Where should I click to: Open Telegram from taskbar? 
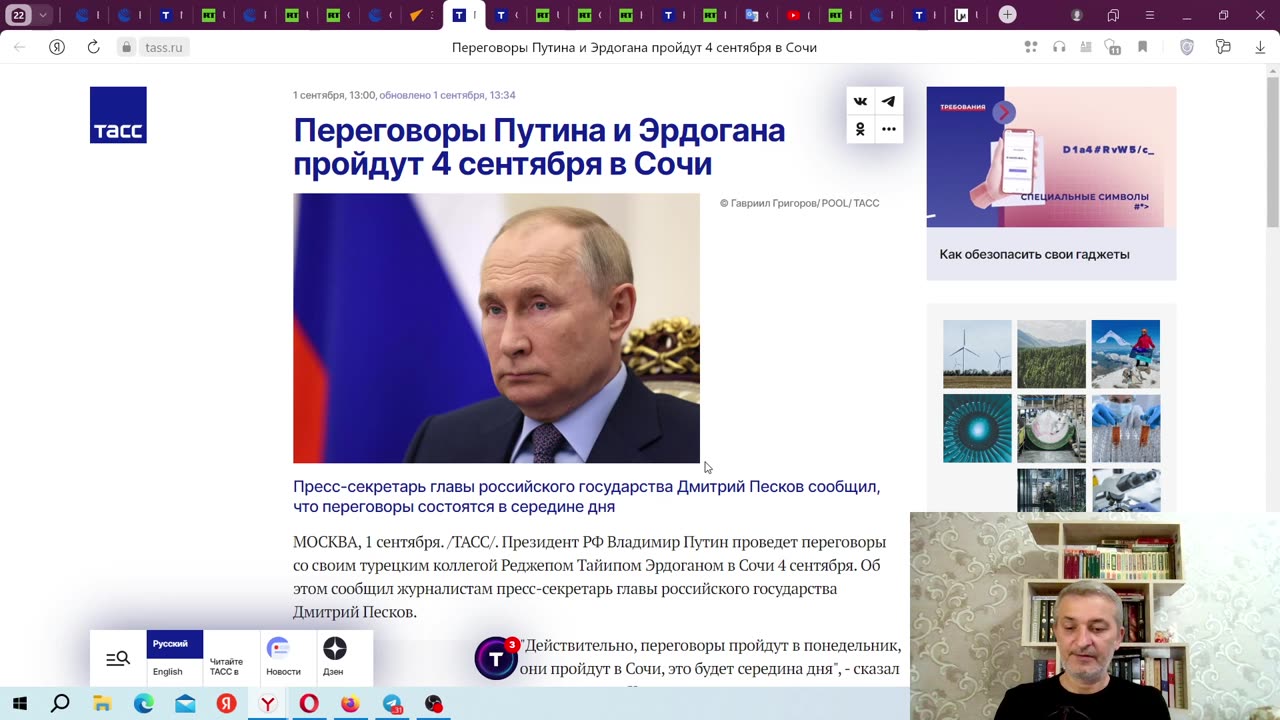(392, 704)
